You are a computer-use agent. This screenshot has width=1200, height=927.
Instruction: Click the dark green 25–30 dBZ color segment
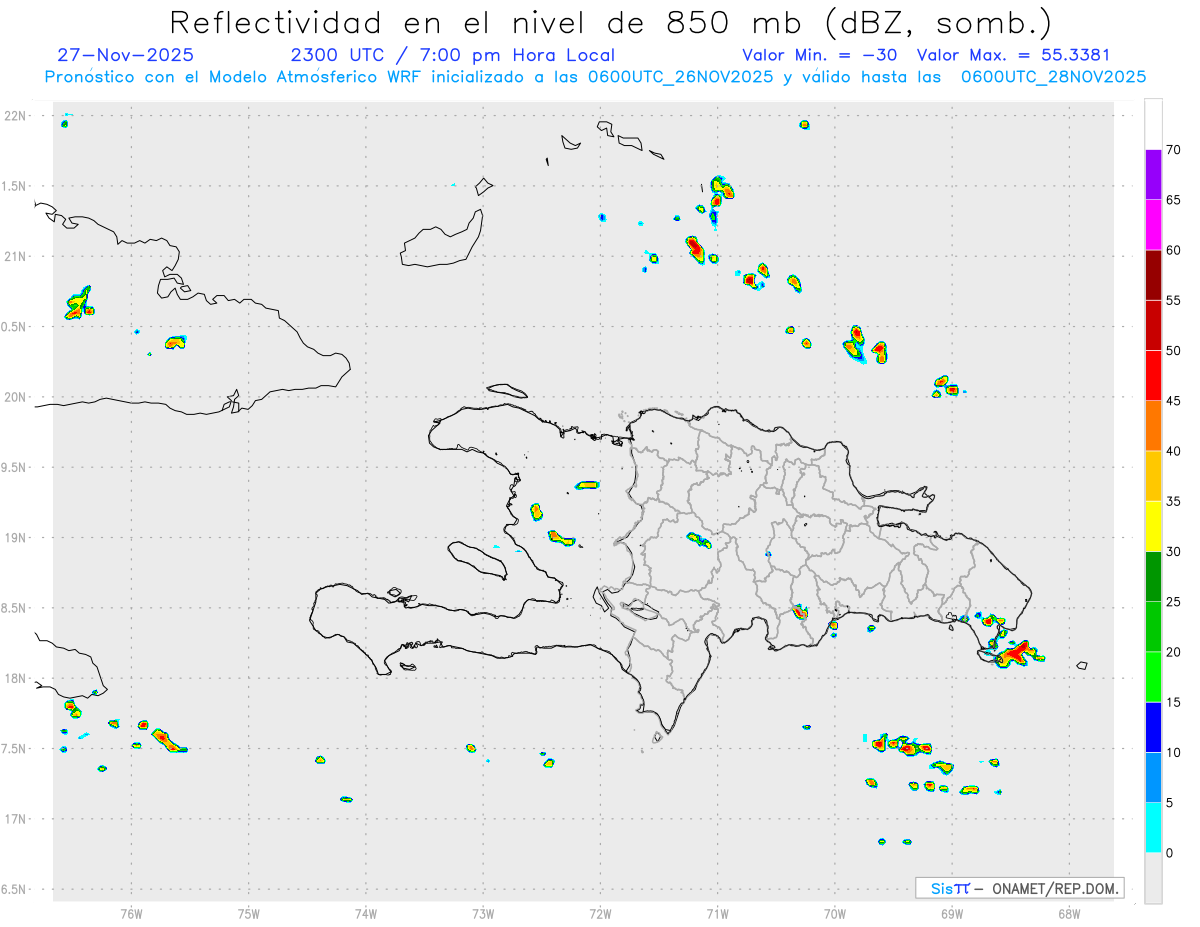pos(1153,576)
